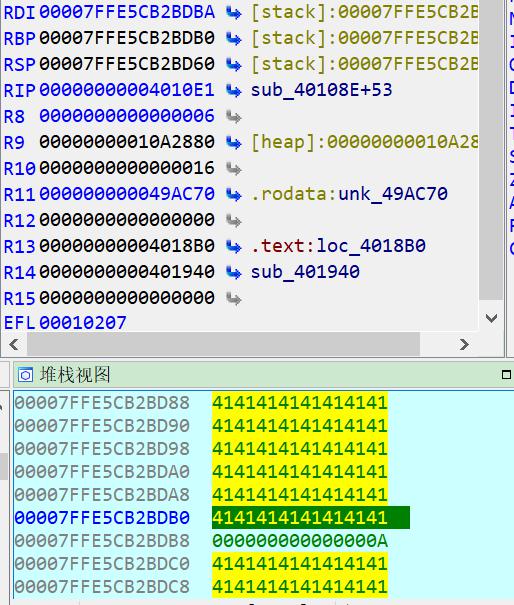
Task: Follow the jump arrow next to R13
Action: click(x=233, y=247)
